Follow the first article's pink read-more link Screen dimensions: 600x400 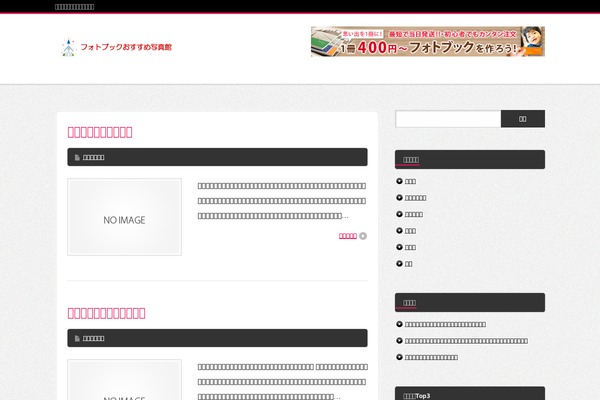pyautogui.click(x=347, y=236)
